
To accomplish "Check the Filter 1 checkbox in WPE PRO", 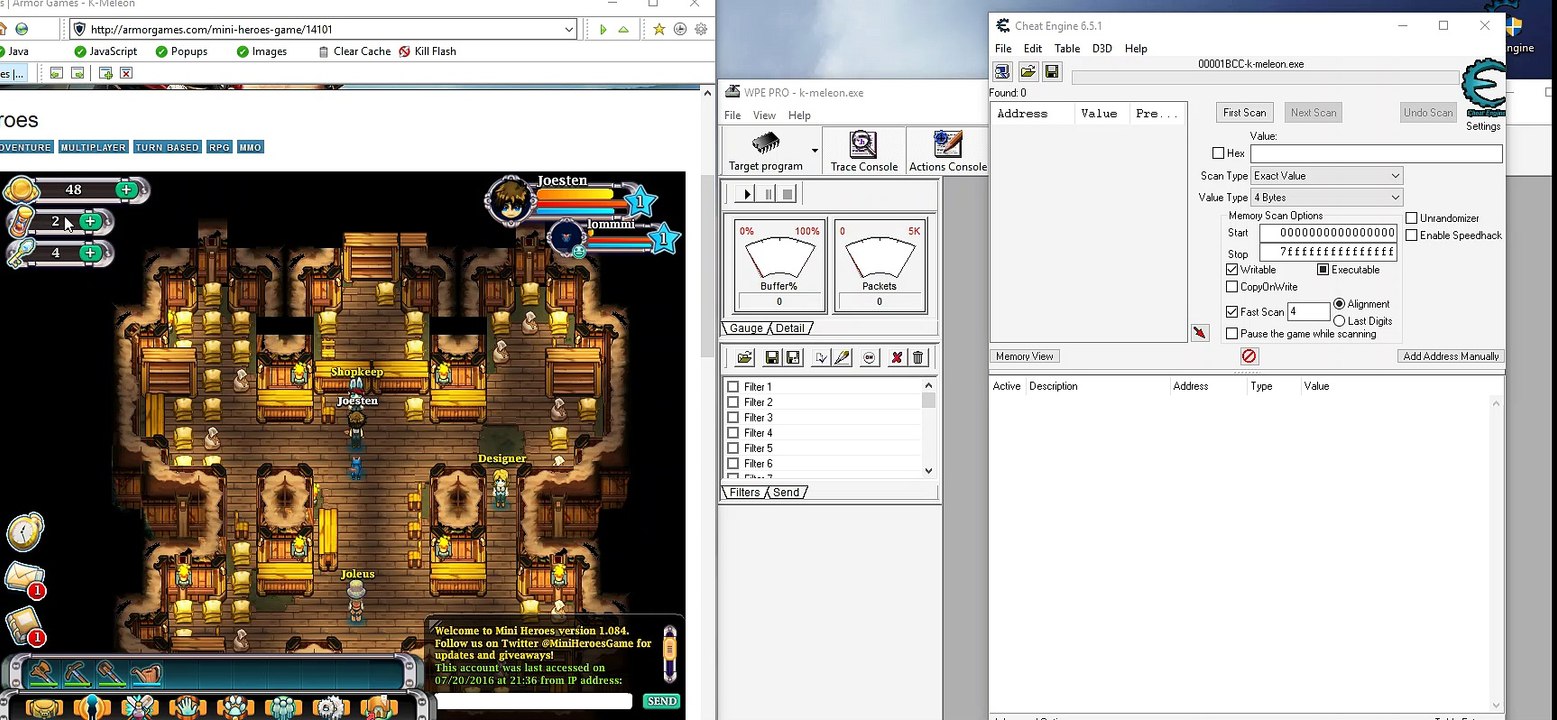I will (x=733, y=387).
